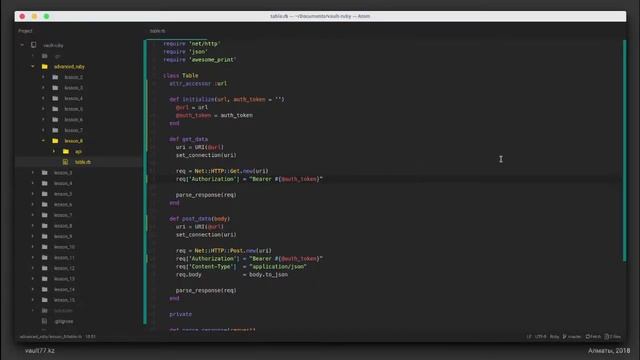Click the git branch icon in status bar
640x360 pixels.
point(565,337)
